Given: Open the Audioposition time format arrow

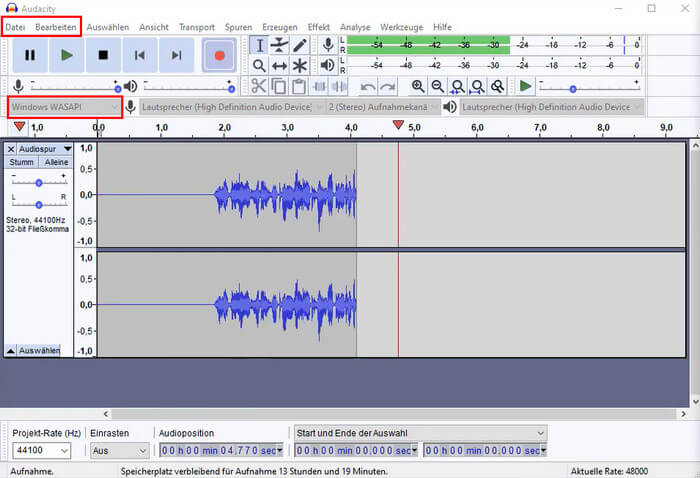Looking at the screenshot, I should tap(280, 450).
